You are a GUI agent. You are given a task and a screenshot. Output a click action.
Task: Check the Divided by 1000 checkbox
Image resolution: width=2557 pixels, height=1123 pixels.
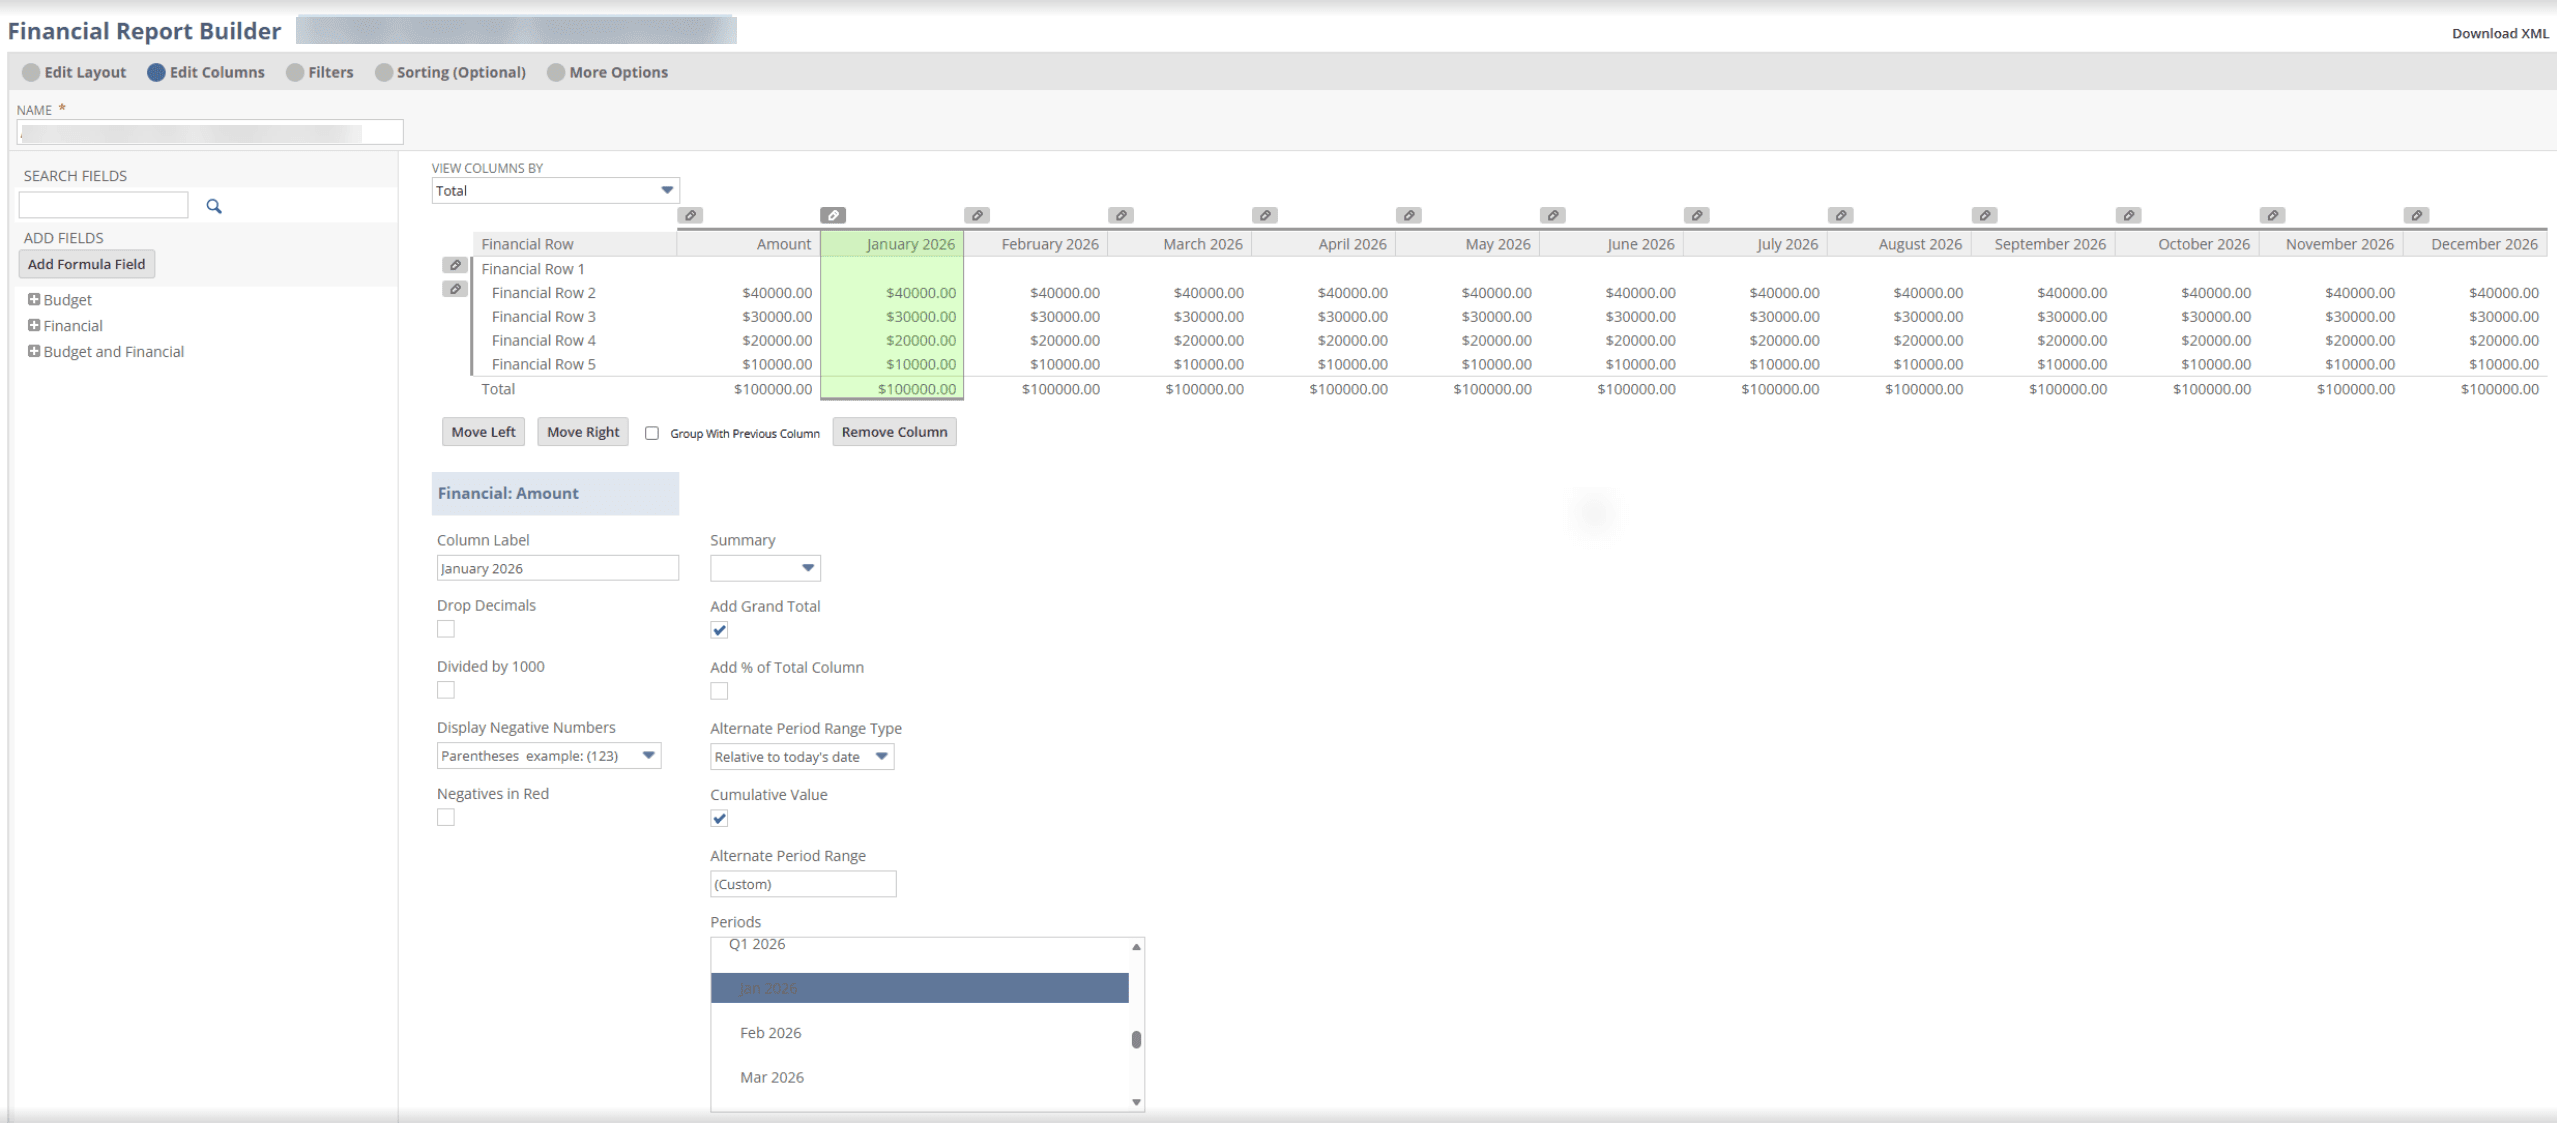tap(446, 690)
